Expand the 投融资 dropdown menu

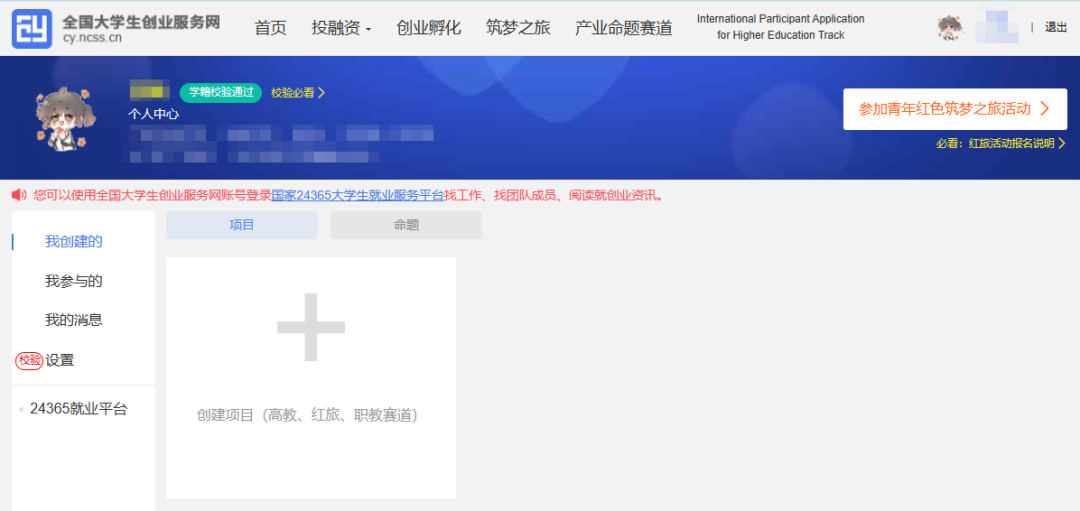pyautogui.click(x=341, y=28)
